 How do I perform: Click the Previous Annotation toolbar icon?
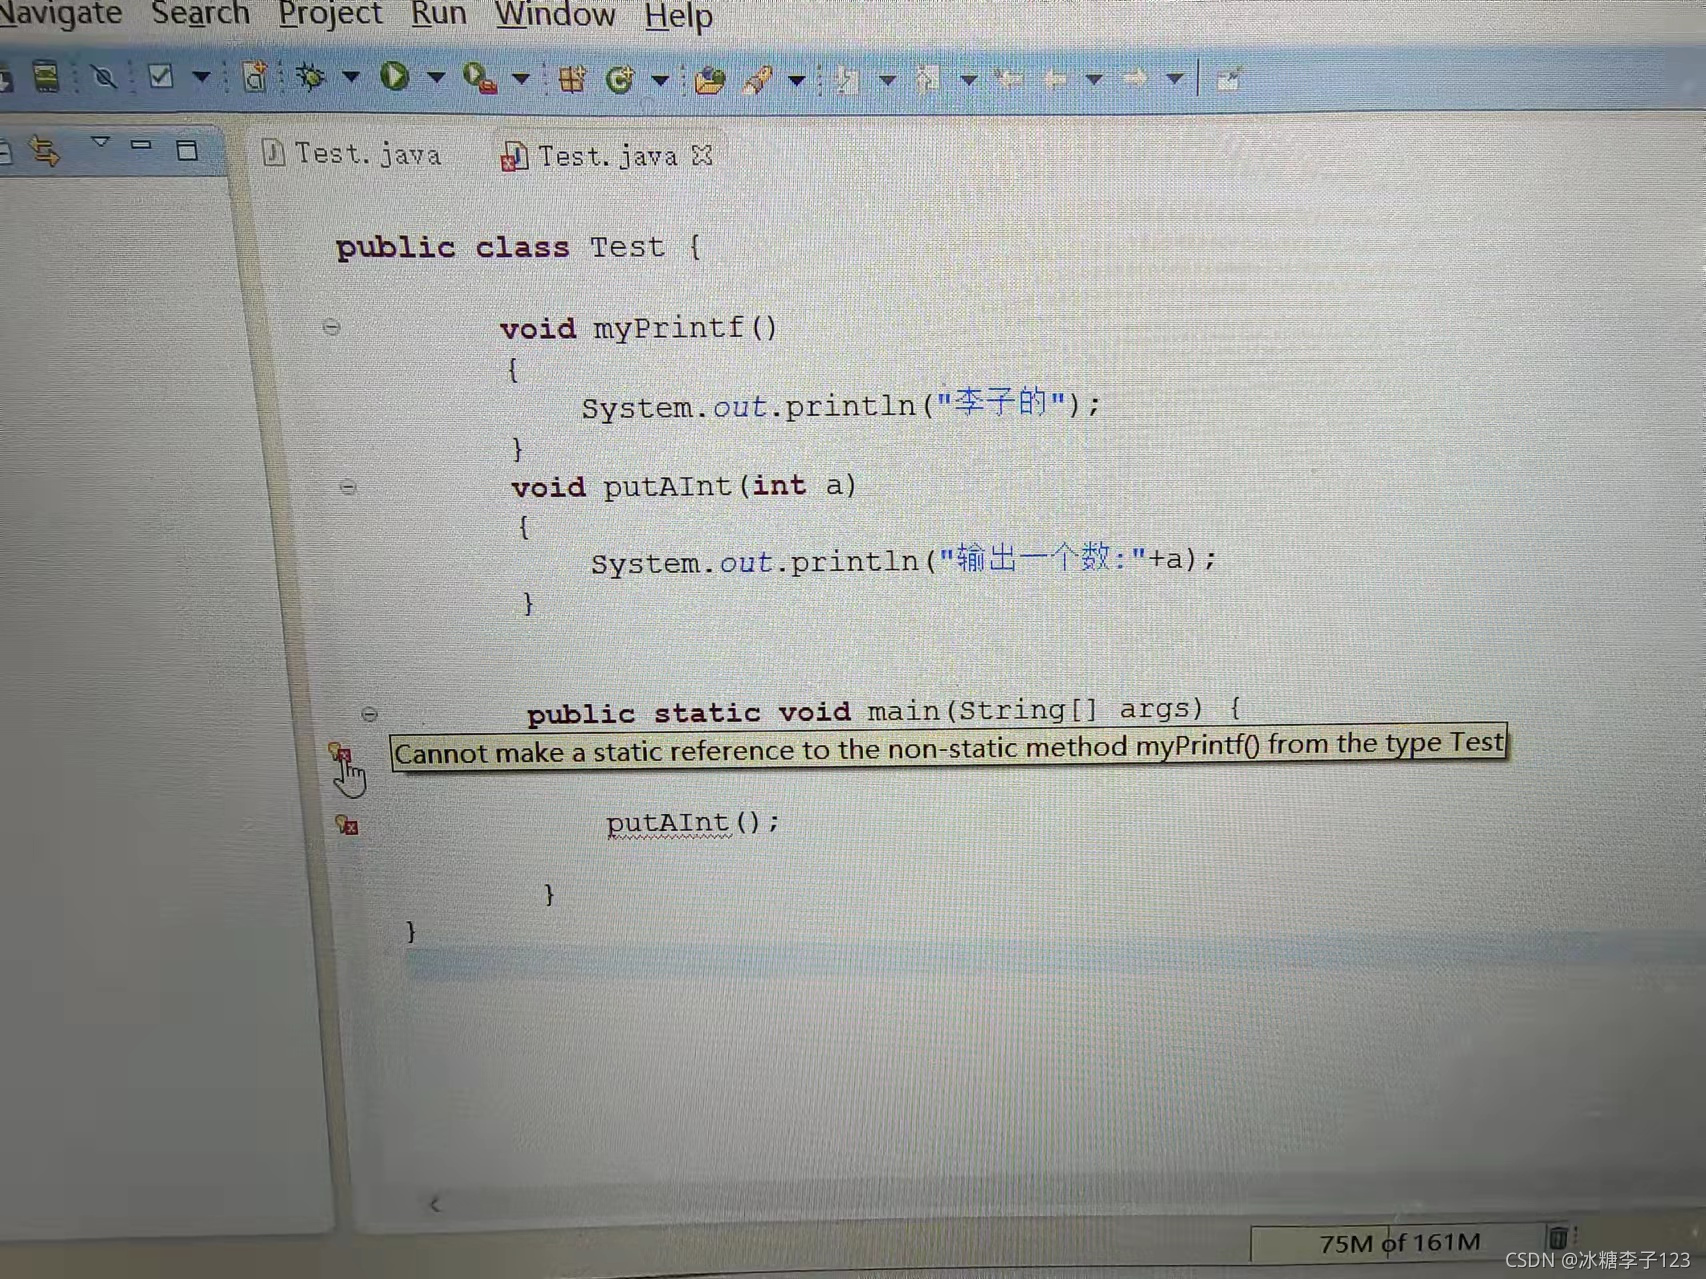(927, 78)
